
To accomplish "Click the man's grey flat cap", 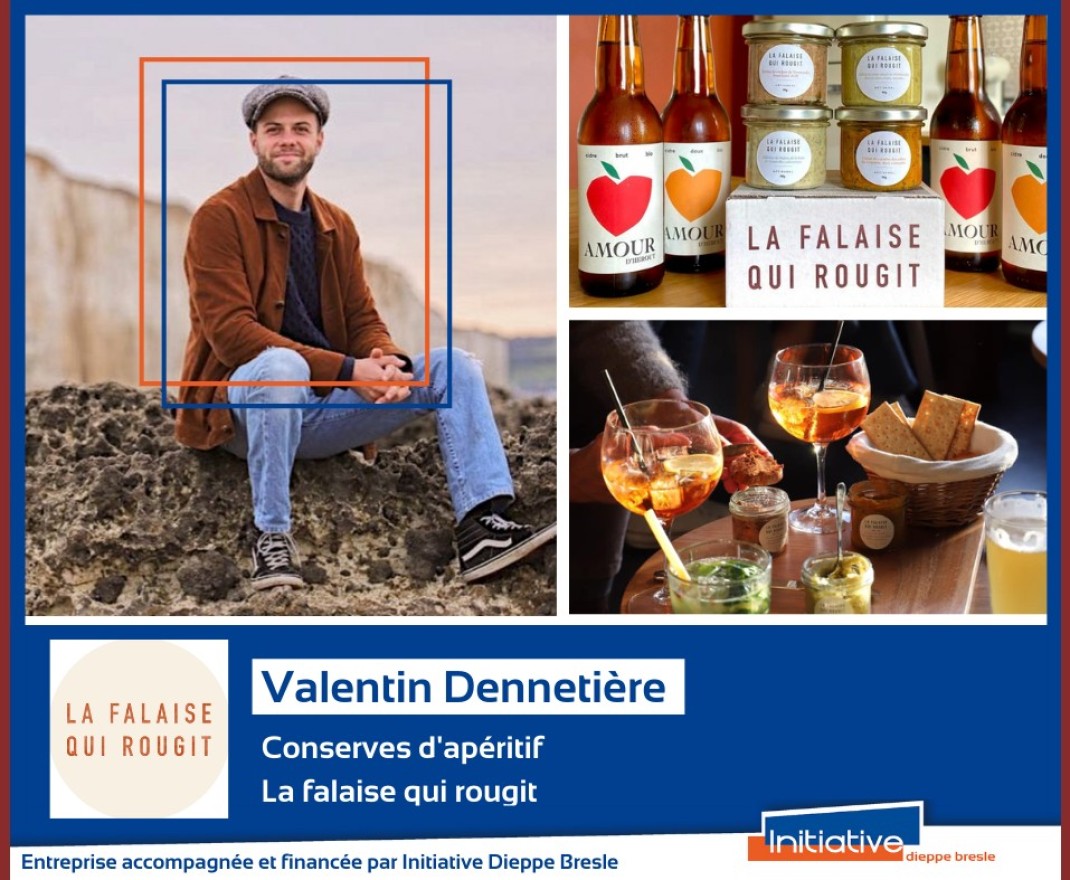I will [x=286, y=100].
